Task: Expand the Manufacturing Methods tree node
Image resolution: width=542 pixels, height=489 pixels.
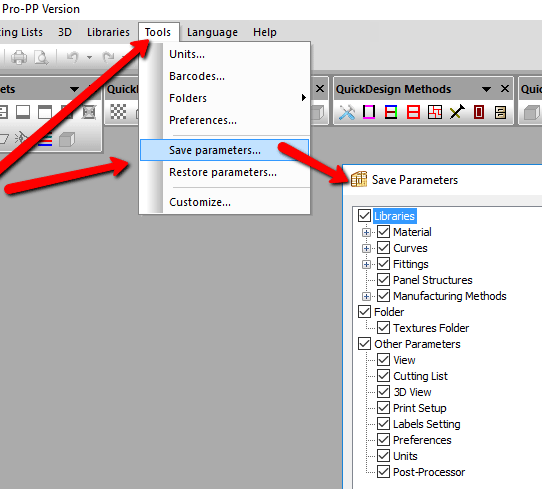Action: [366, 296]
